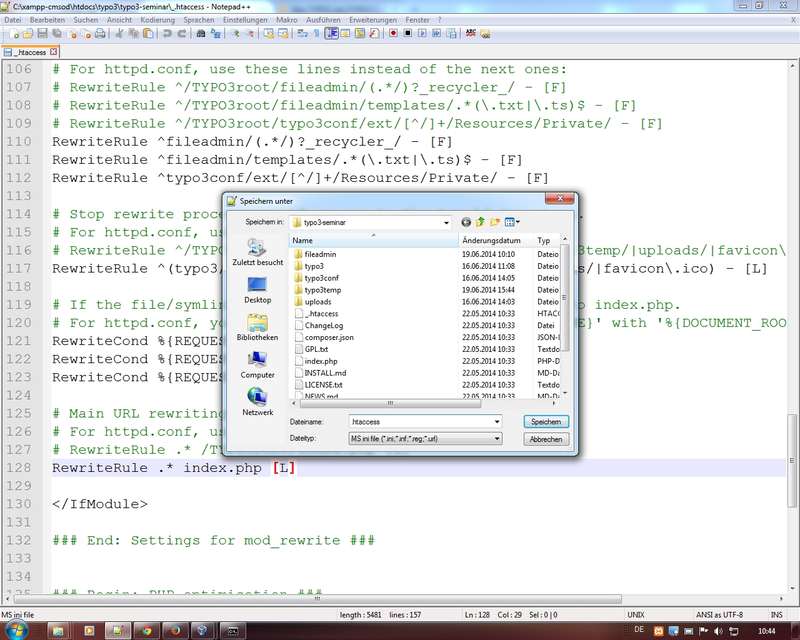Go up one folder level in the dialog

click(480, 222)
